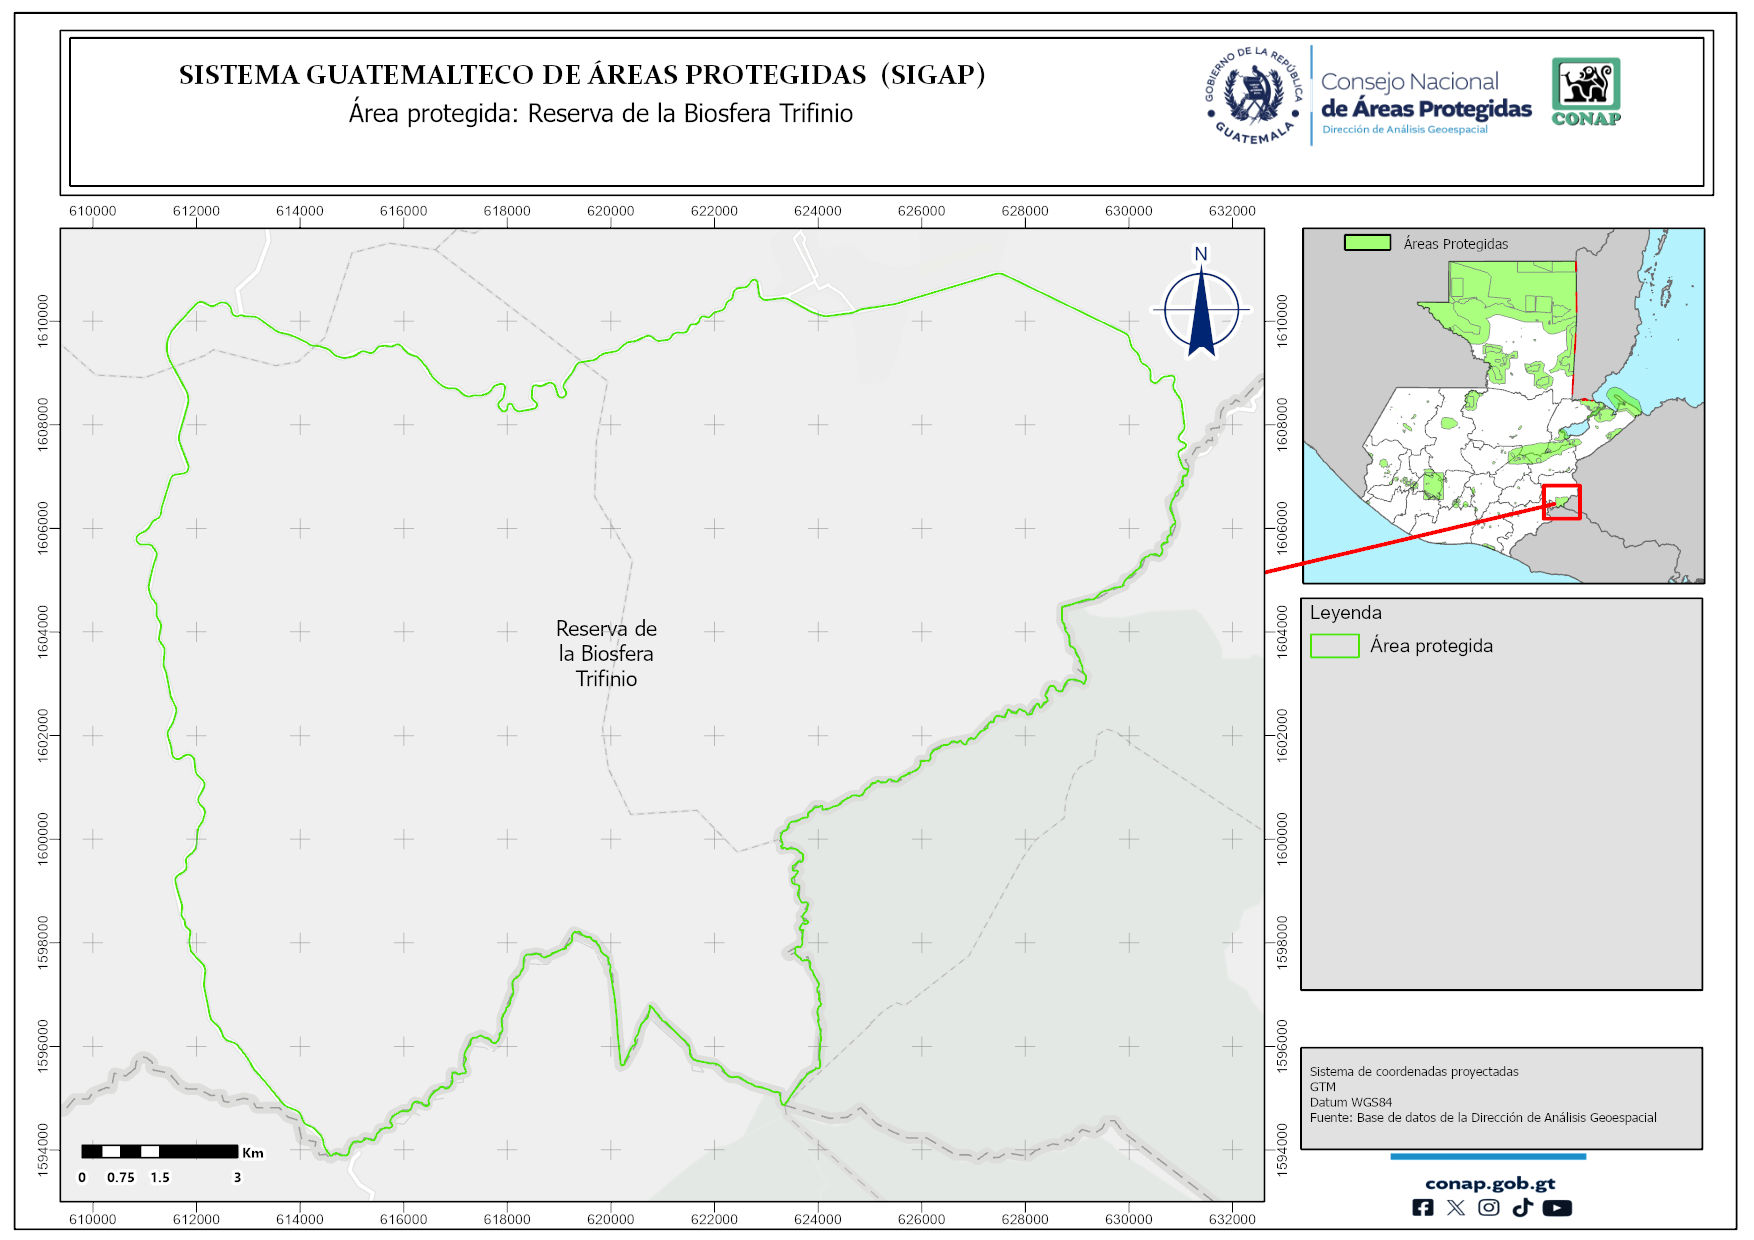Screen dimensions: 1754x1240
Task: Click the Instagram icon in footer
Action: (x=1489, y=1208)
